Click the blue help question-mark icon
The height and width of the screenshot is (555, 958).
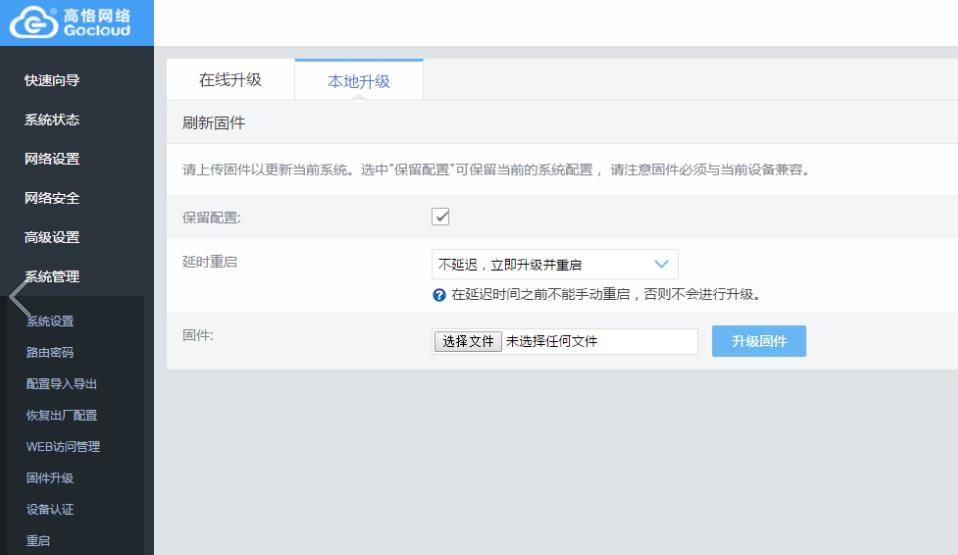tap(439, 295)
